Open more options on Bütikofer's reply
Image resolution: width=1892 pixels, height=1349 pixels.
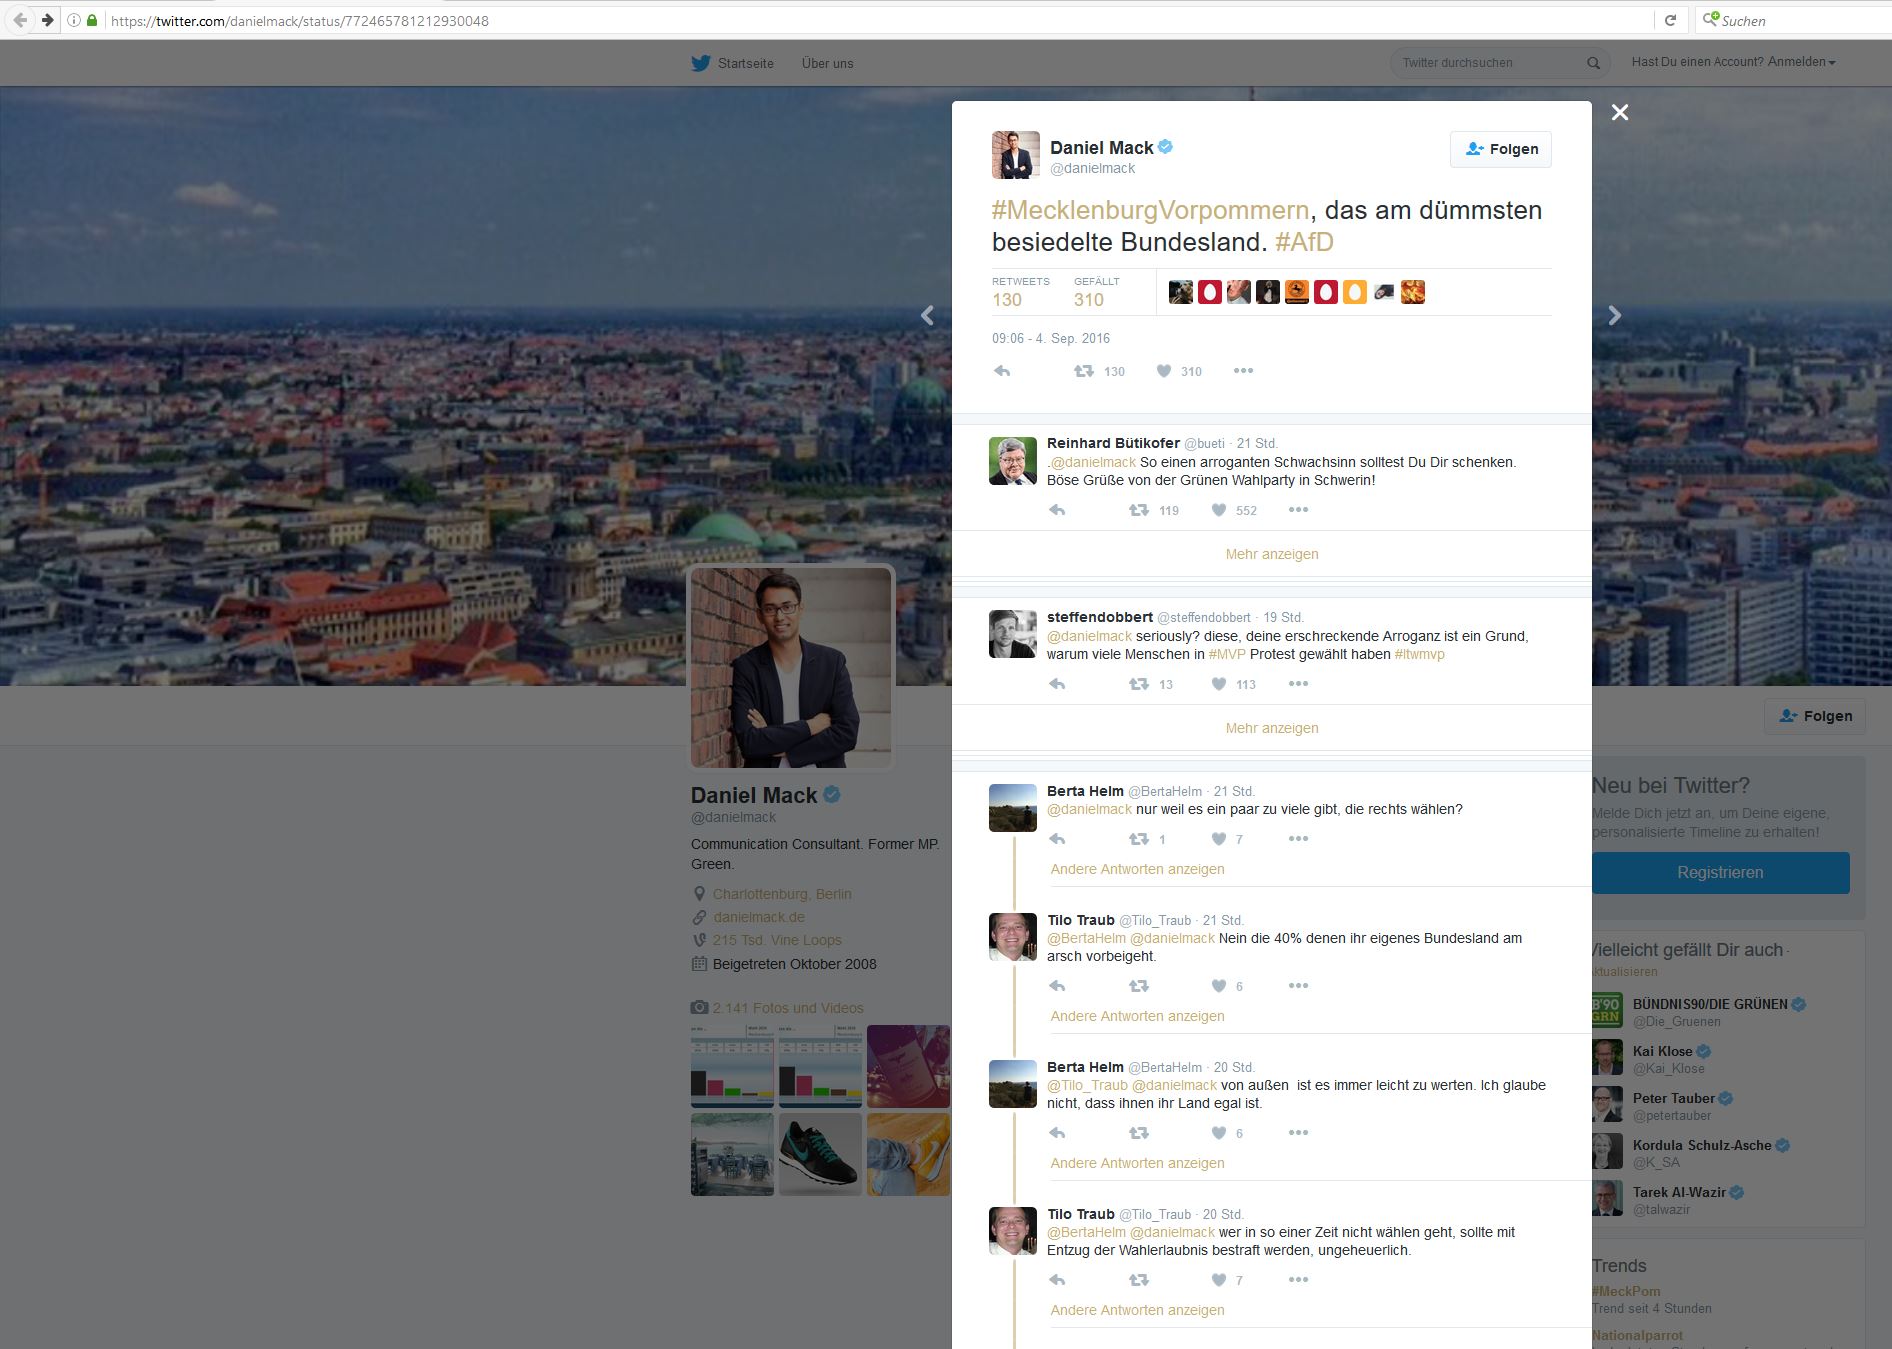point(1298,510)
